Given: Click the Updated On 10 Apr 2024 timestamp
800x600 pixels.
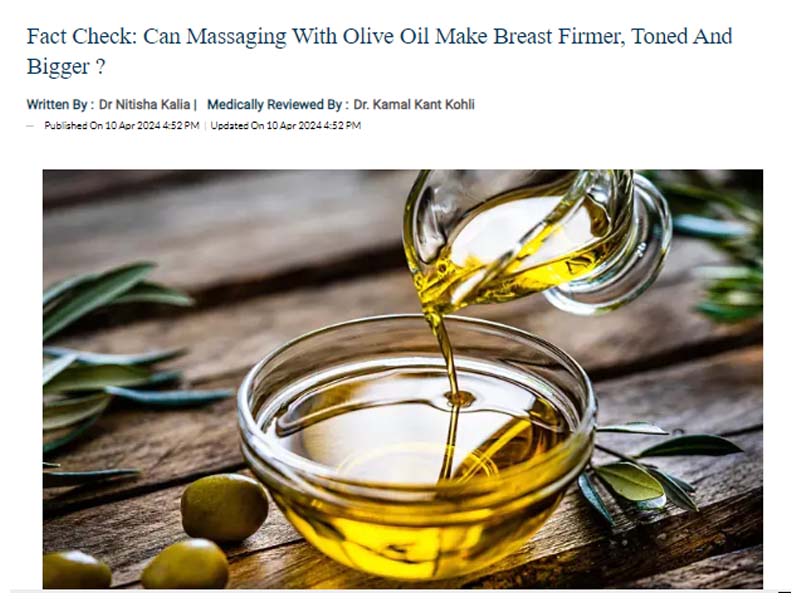Looking at the screenshot, I should point(286,126).
